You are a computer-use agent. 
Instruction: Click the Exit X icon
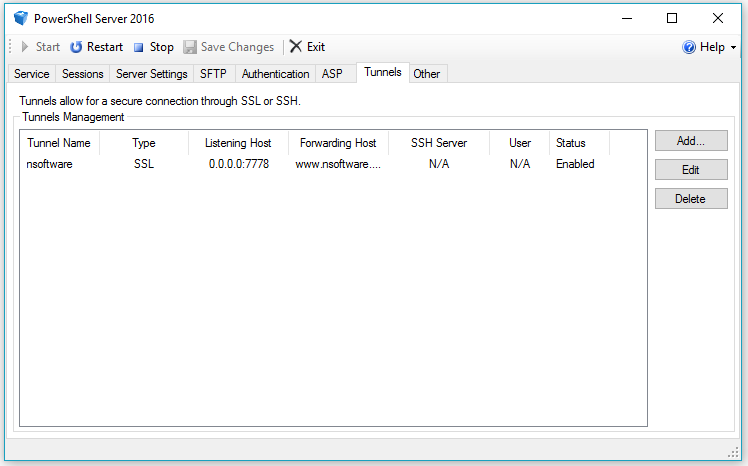pos(296,46)
